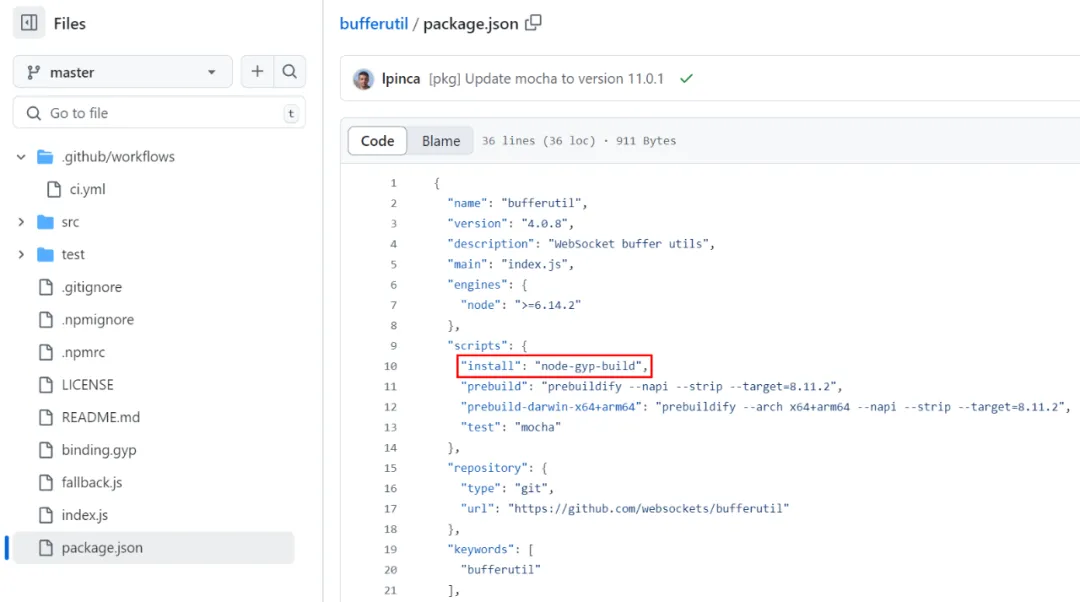Click the repository url github.com/websockets/bufferutil text

pos(648,508)
